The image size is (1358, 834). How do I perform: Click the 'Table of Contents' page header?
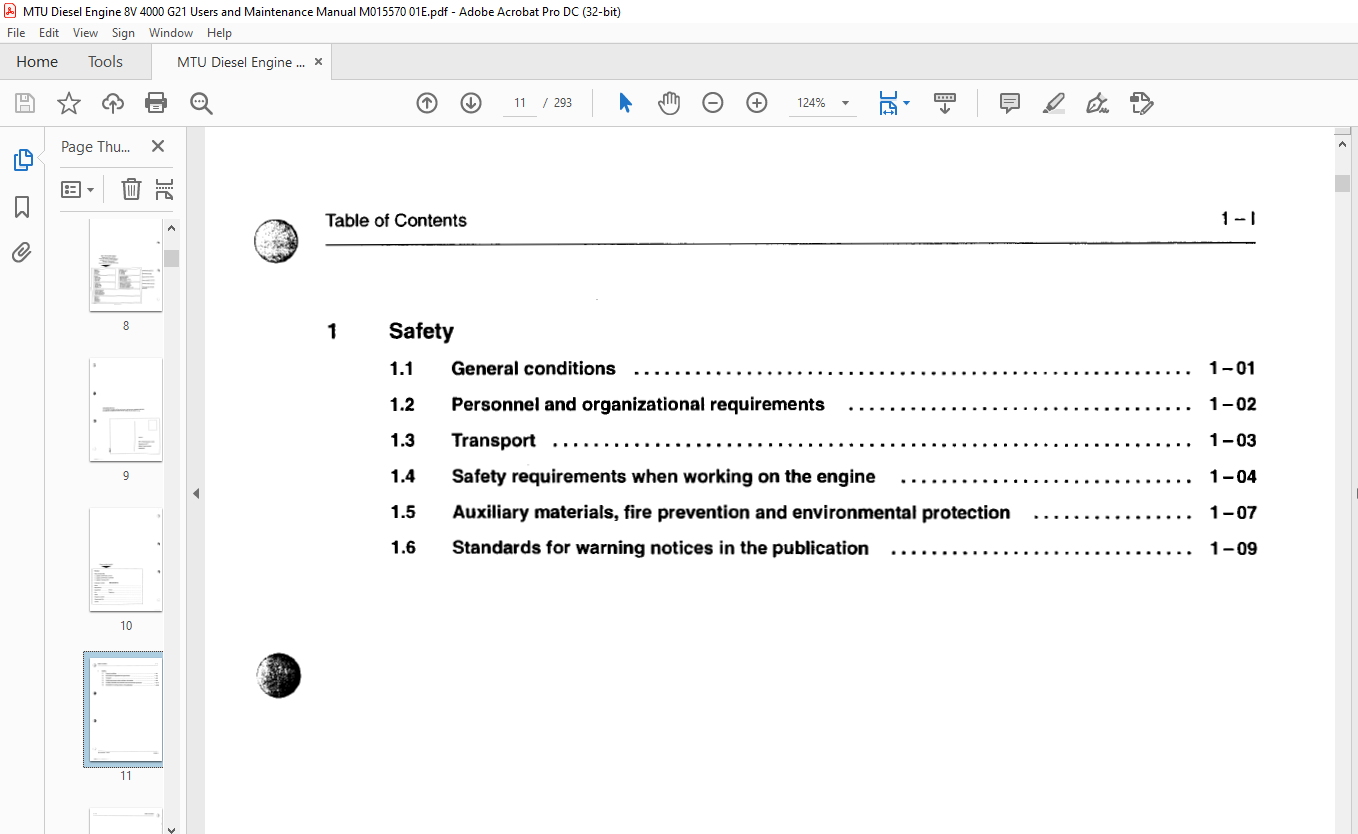(x=396, y=221)
